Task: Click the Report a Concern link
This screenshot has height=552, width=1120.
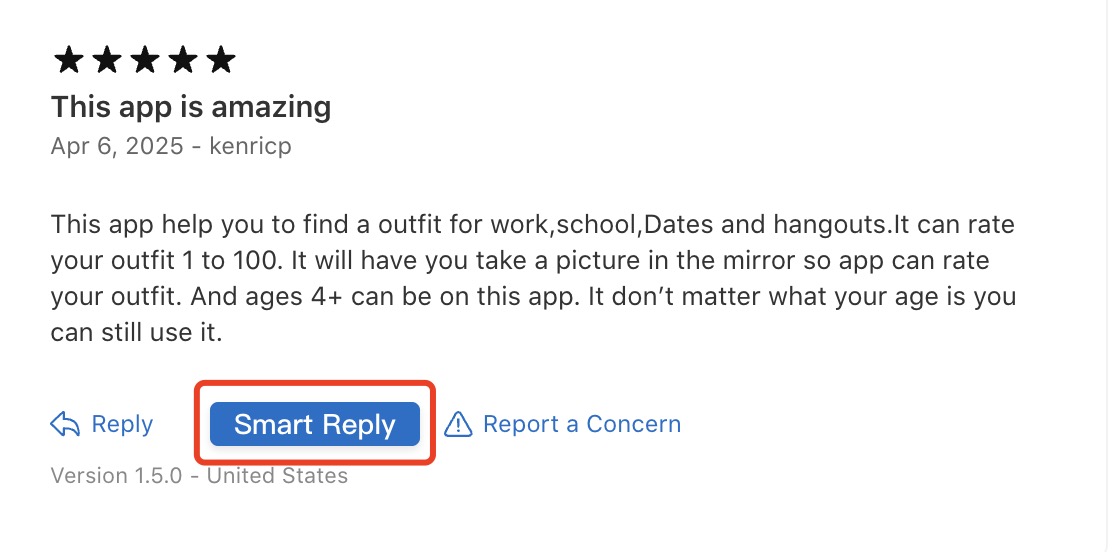Action: tap(581, 424)
